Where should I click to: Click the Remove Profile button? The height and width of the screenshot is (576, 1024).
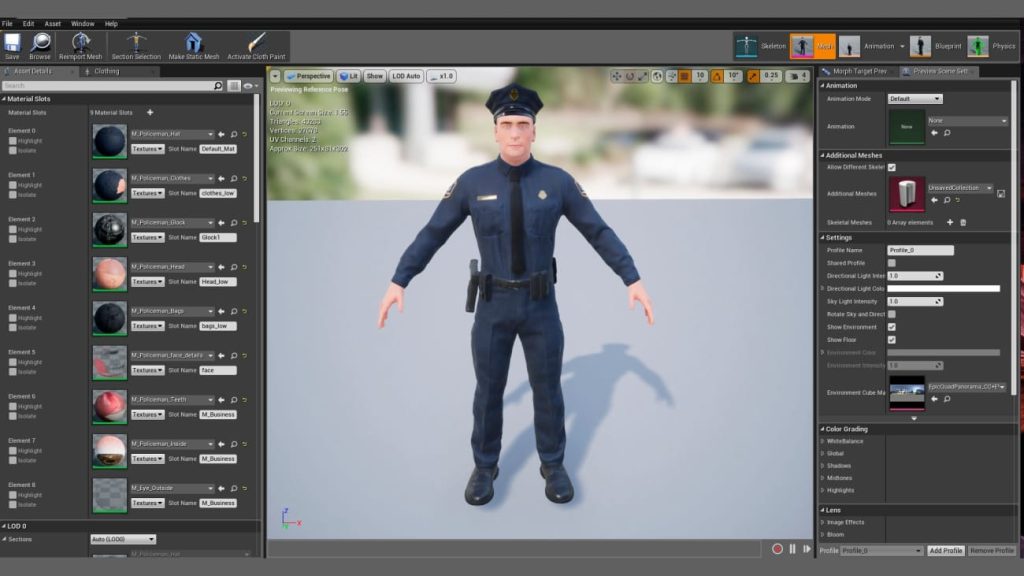(x=992, y=549)
